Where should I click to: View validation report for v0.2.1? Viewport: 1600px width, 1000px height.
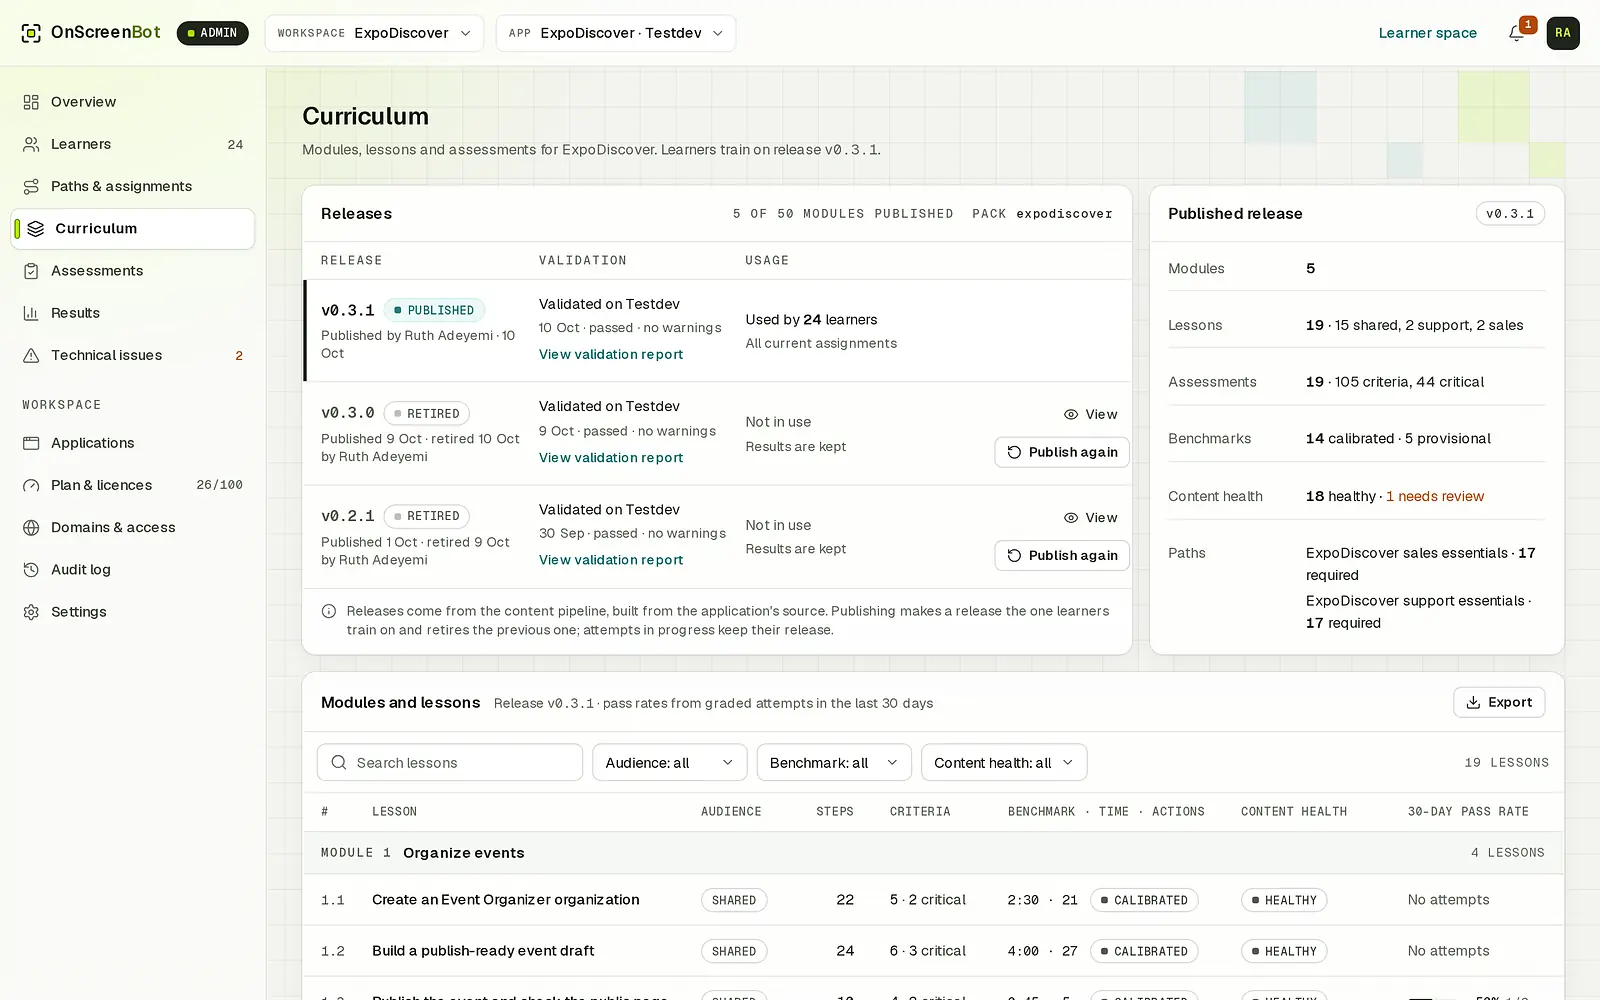(x=611, y=560)
